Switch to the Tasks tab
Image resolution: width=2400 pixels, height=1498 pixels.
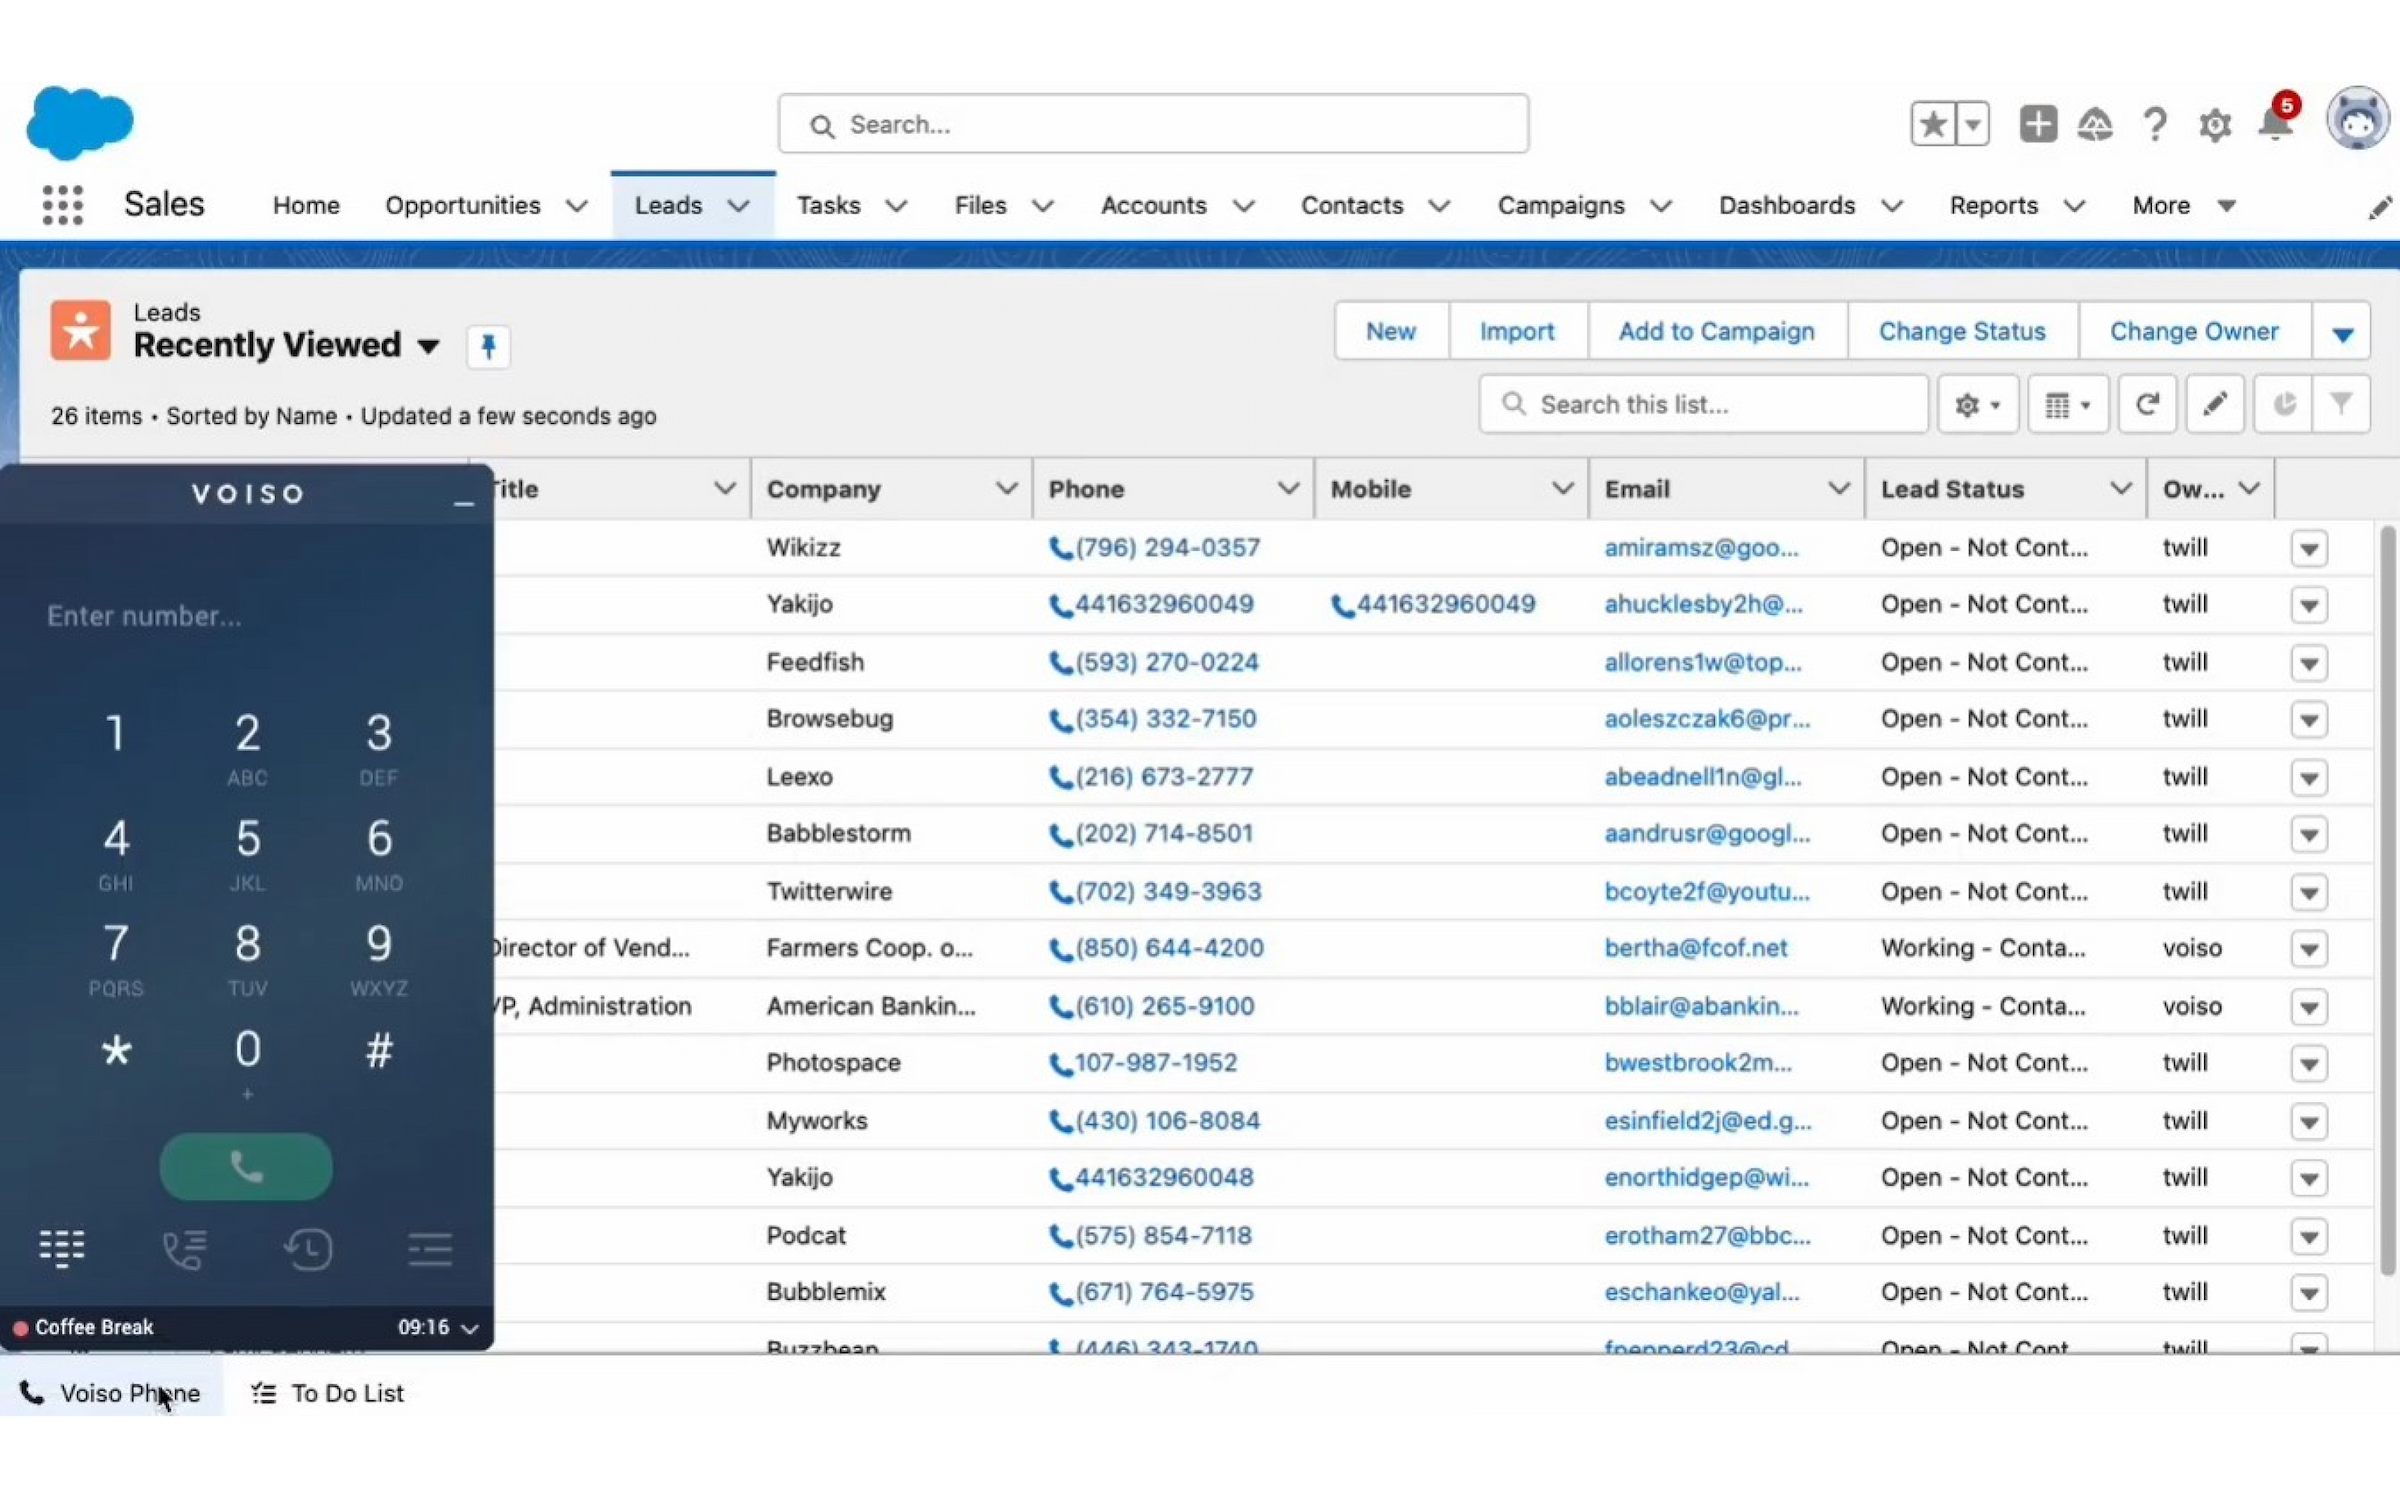click(829, 205)
